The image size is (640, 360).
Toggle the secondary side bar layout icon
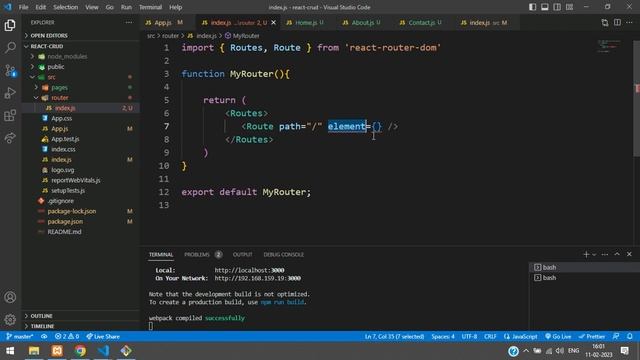(557, 7)
